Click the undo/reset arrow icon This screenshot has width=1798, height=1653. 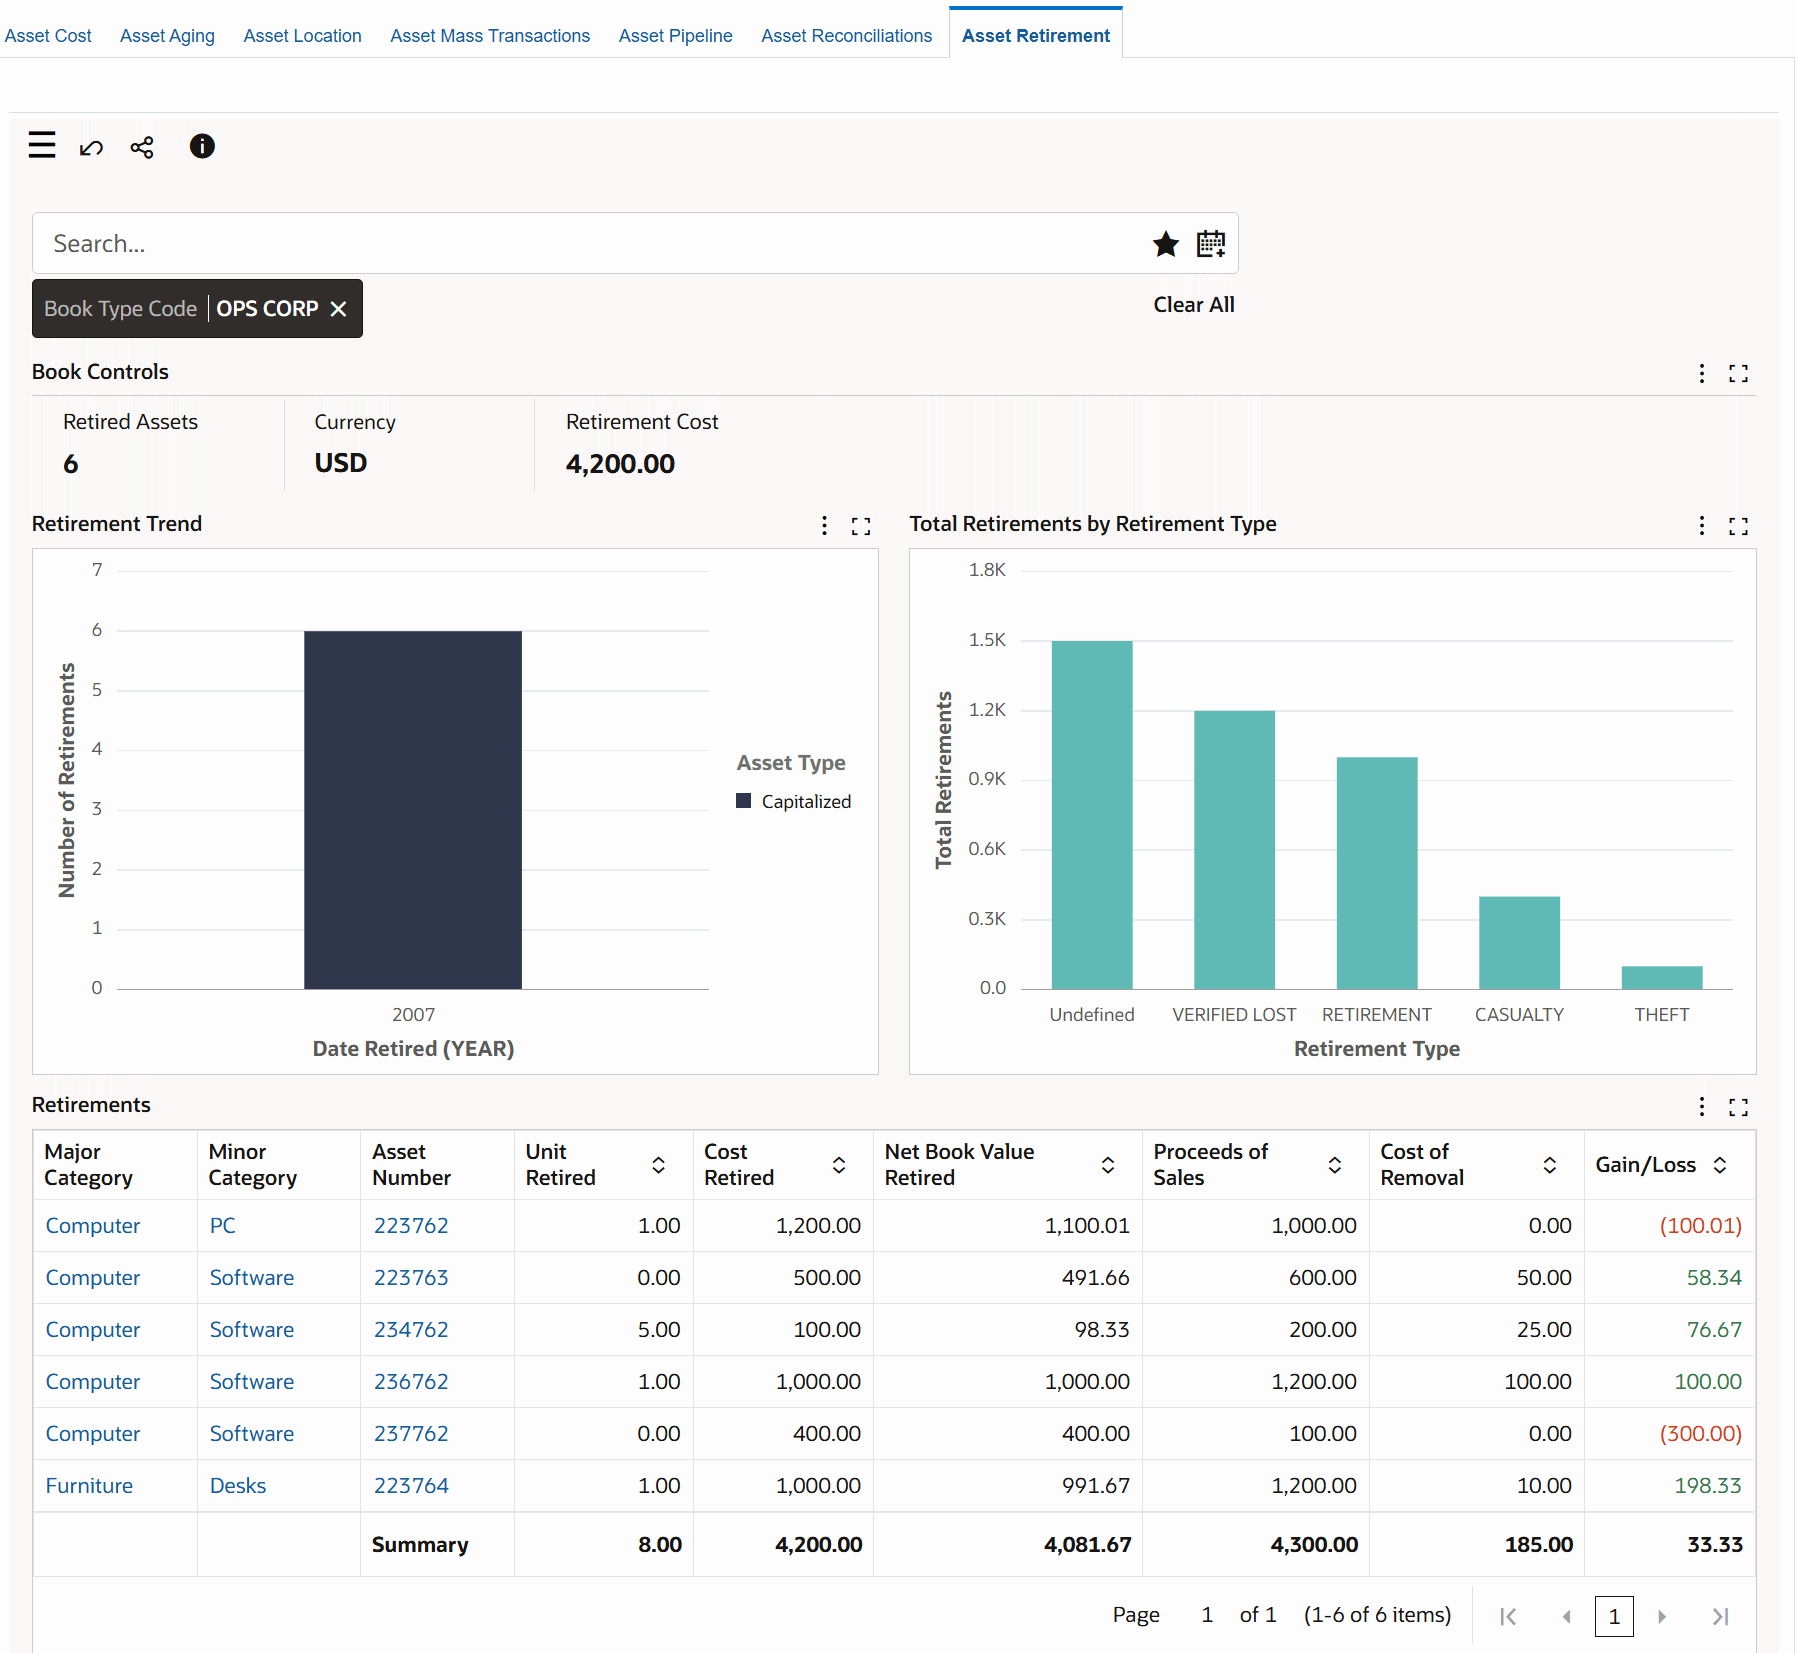91,148
